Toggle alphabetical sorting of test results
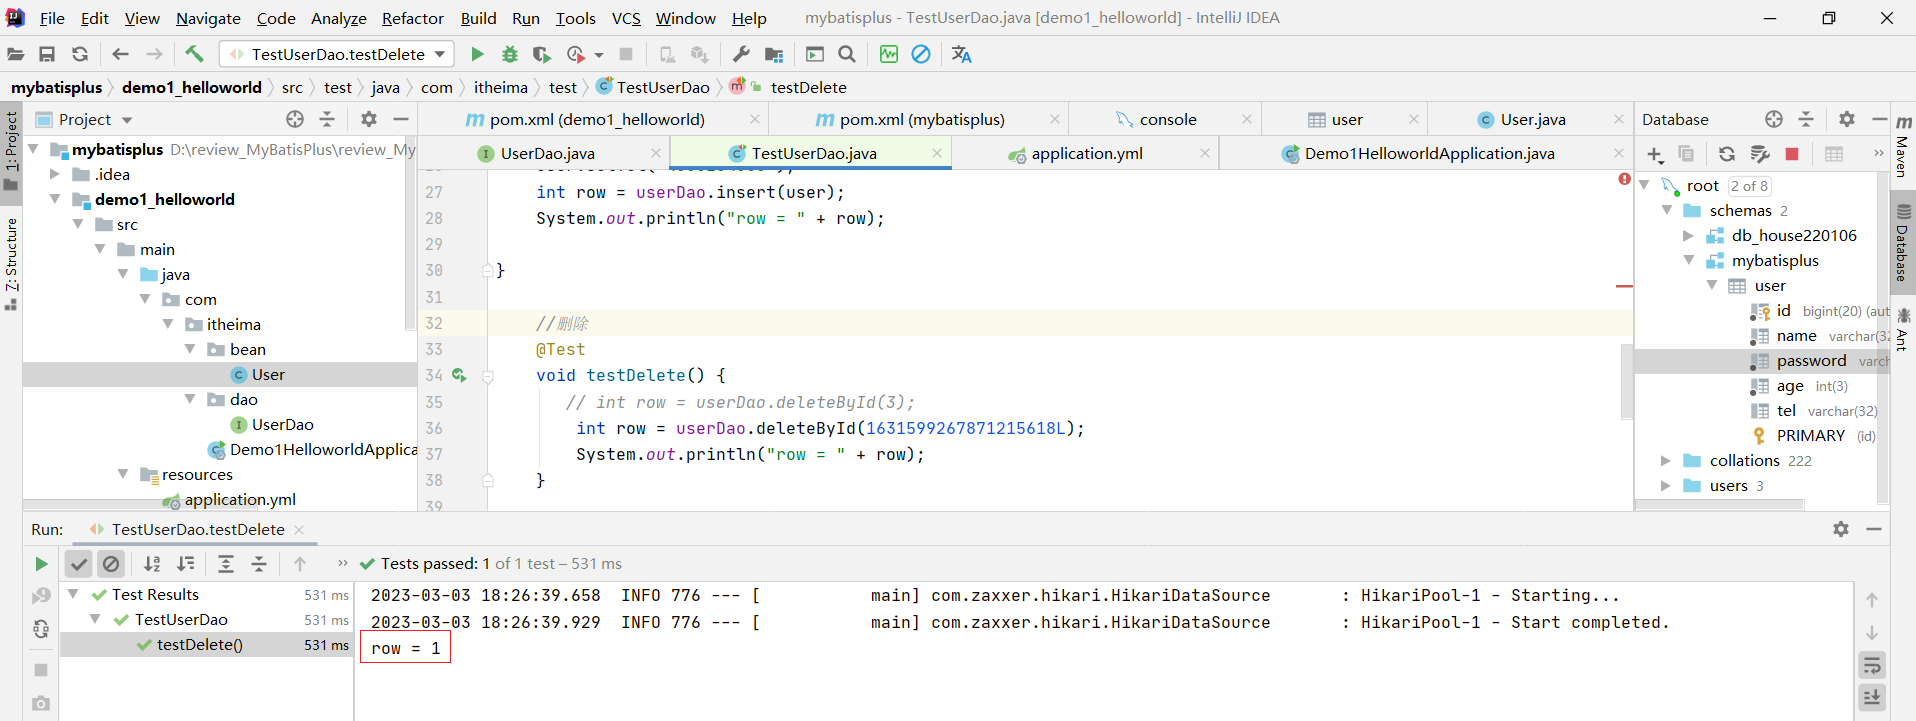This screenshot has width=1916, height=721. pos(152,564)
